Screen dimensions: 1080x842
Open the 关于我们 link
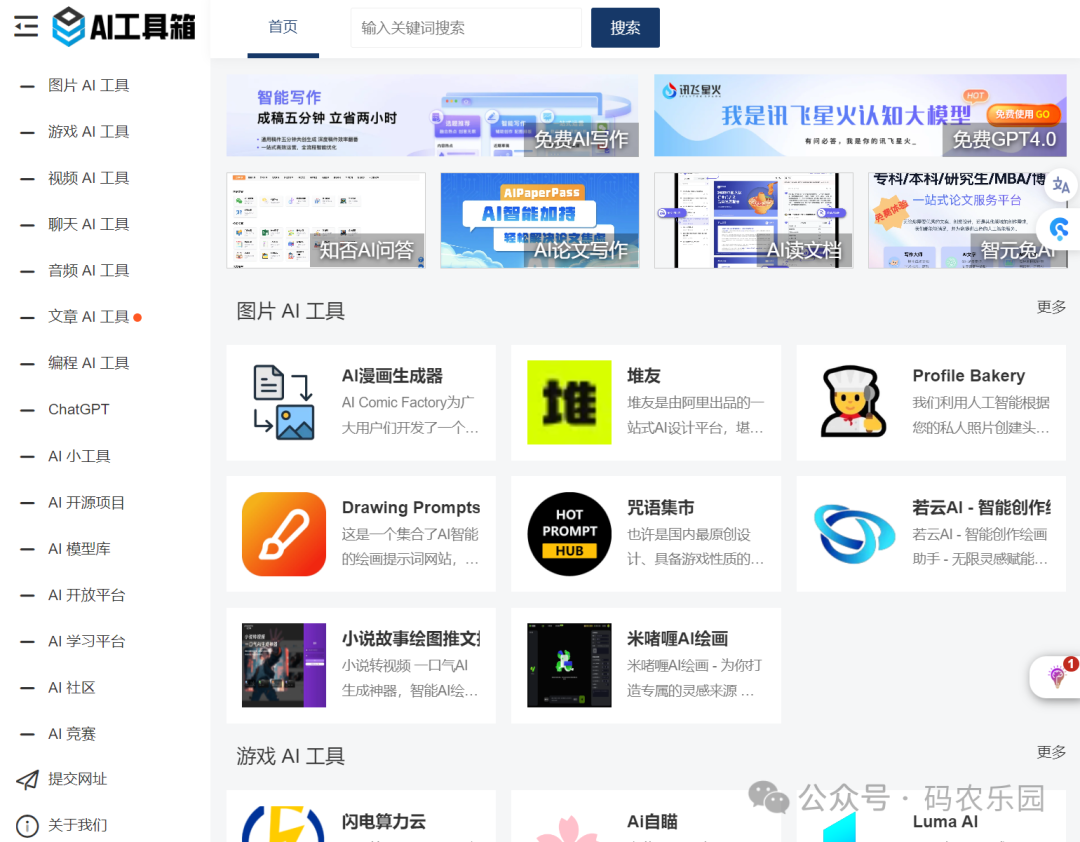tap(77, 825)
